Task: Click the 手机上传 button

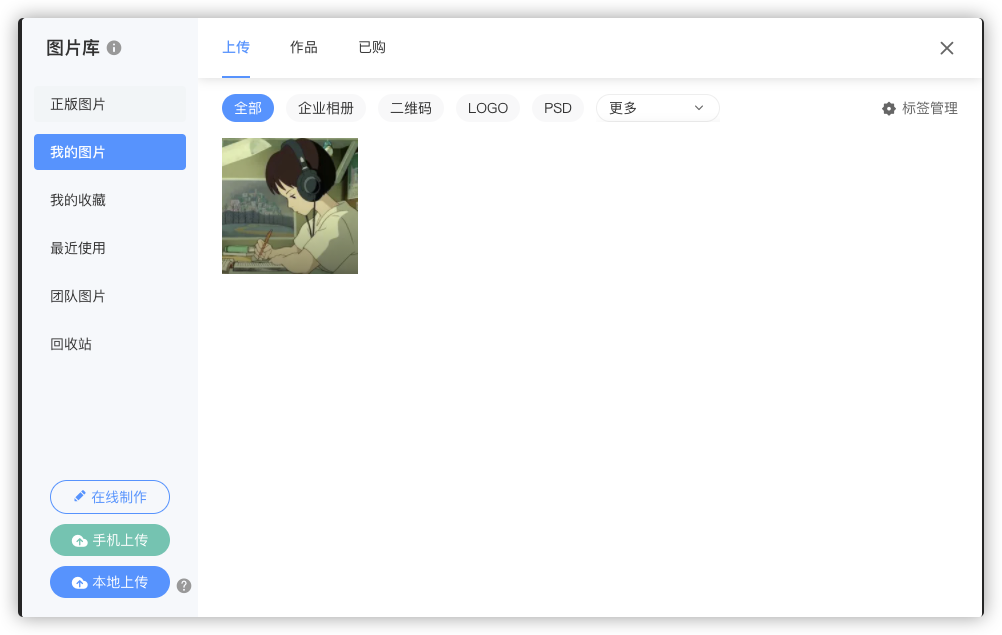Action: (x=110, y=539)
